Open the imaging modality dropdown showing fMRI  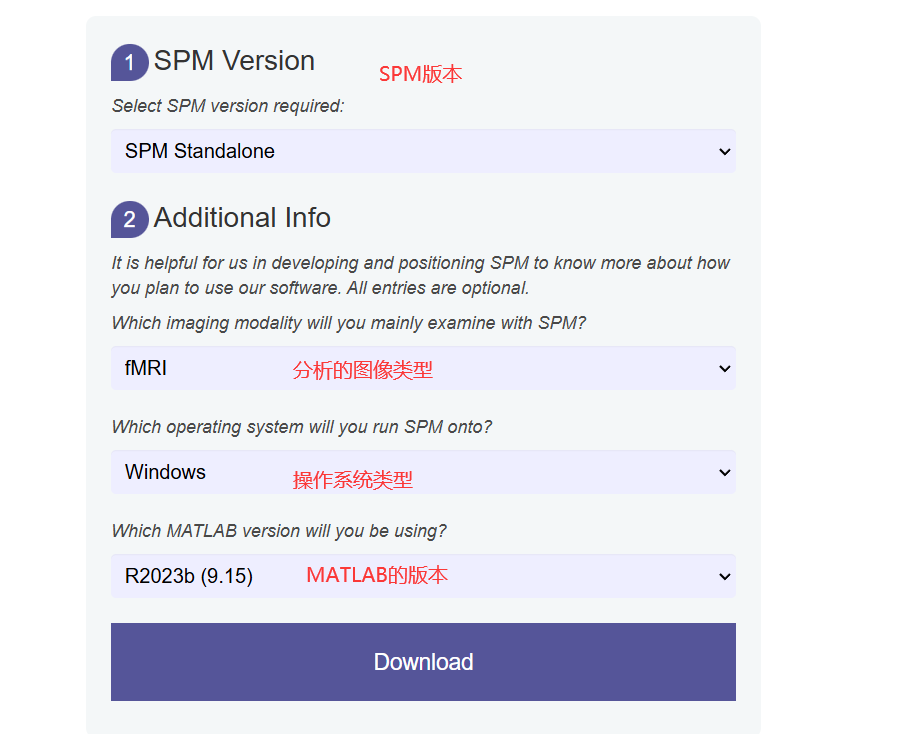click(x=422, y=369)
